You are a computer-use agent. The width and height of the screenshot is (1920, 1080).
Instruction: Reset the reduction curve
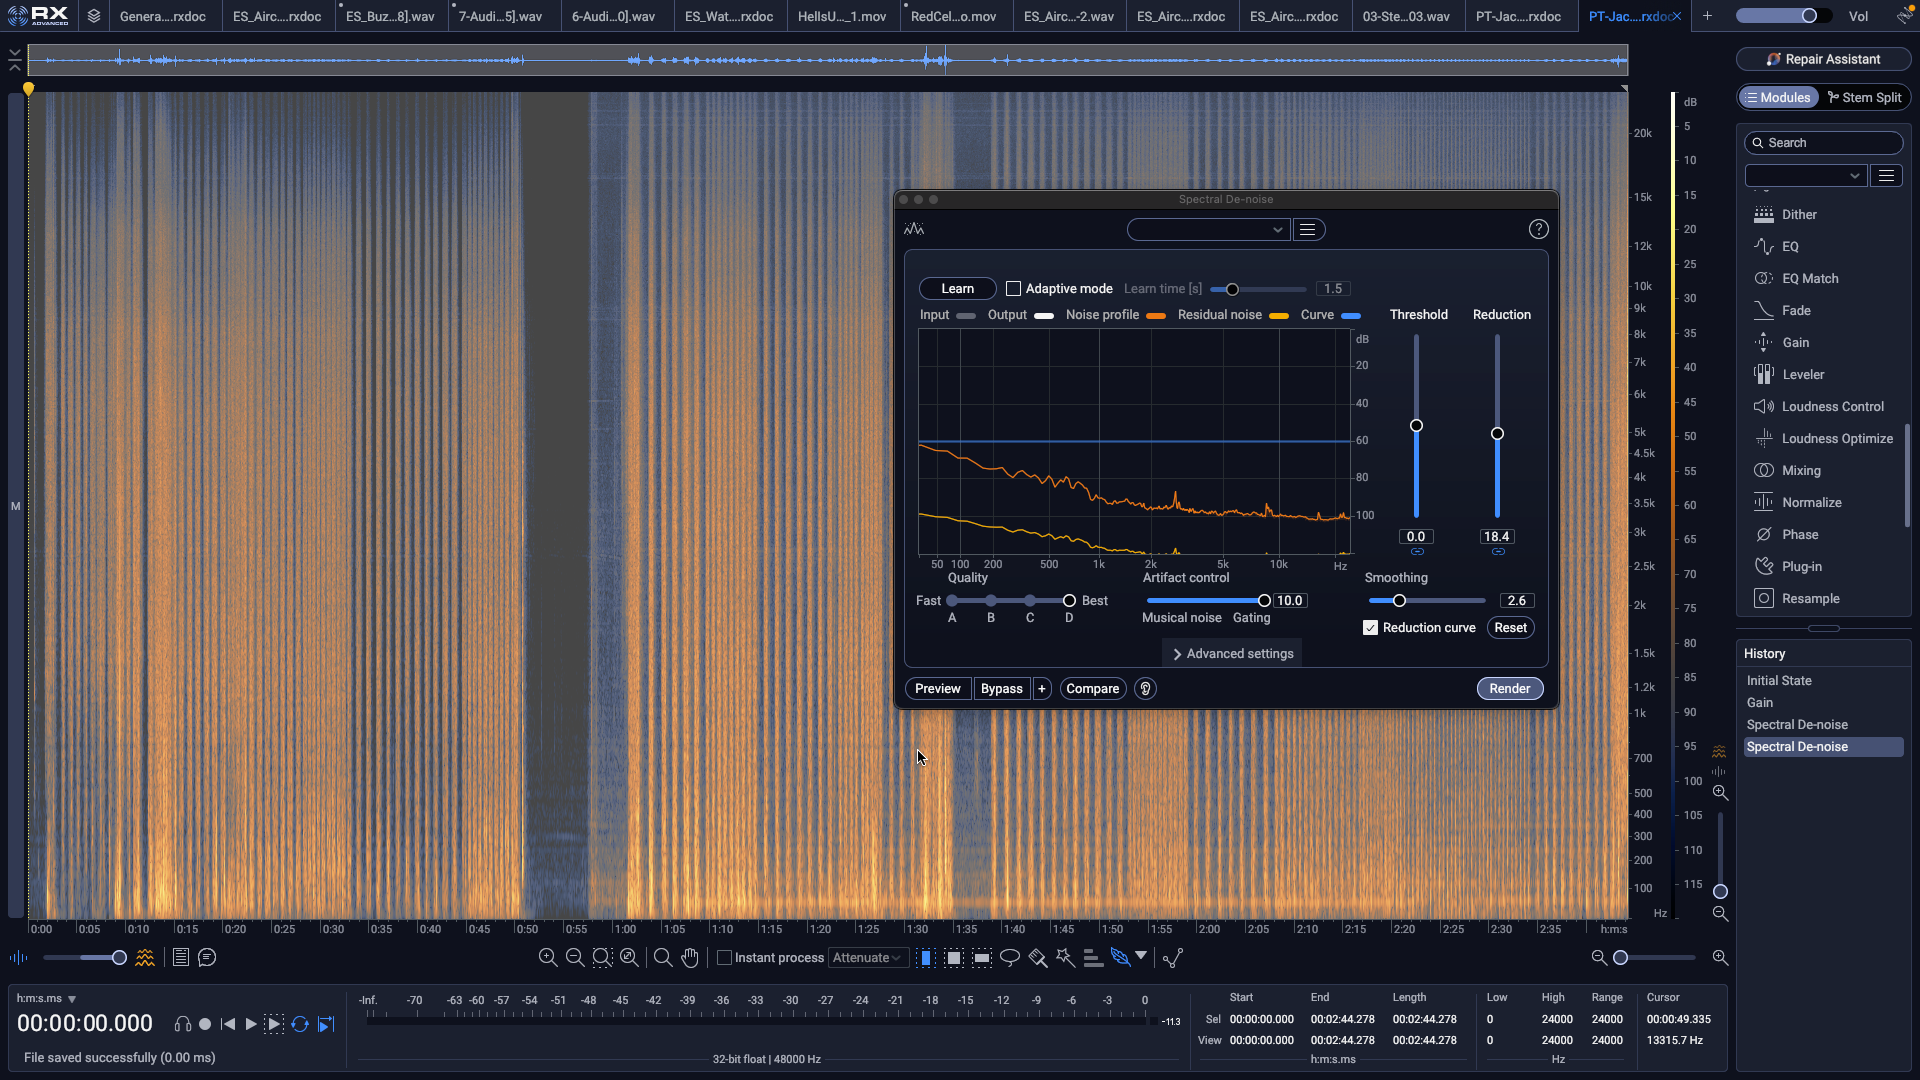[x=1510, y=628]
